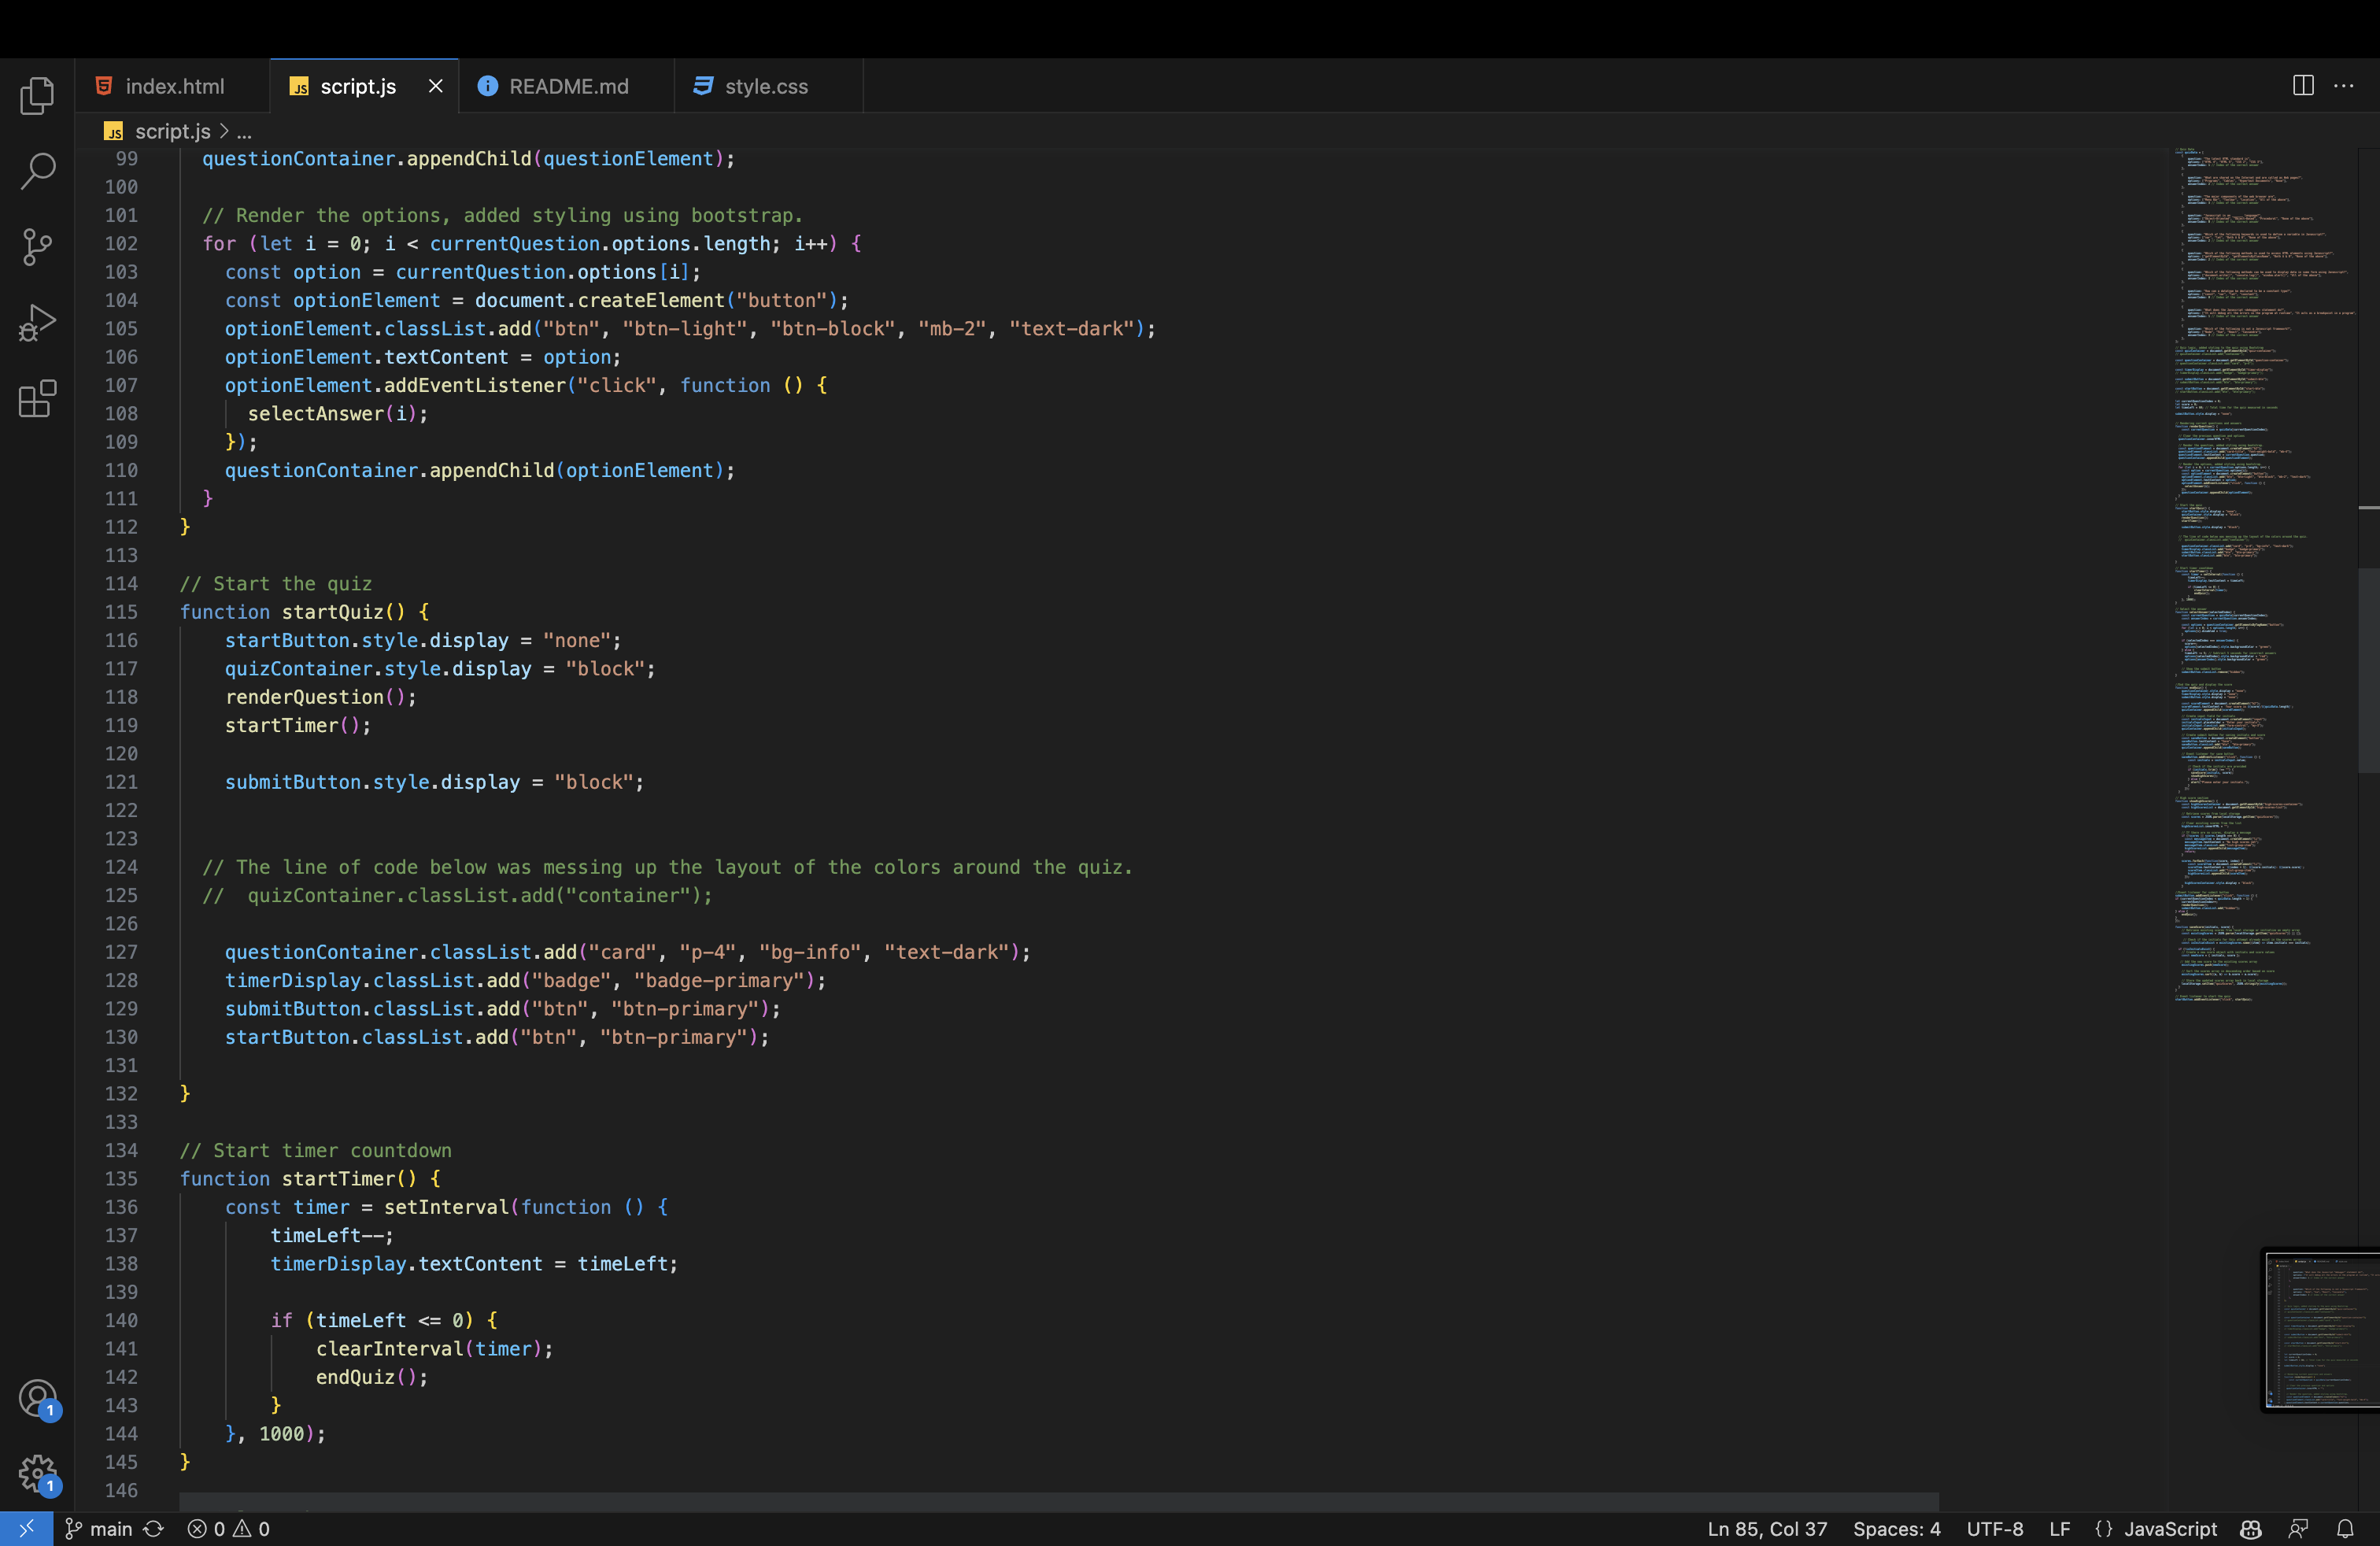Open the Accounts icon at bottom left
Image resolution: width=2380 pixels, height=1546 pixels.
[x=37, y=1399]
